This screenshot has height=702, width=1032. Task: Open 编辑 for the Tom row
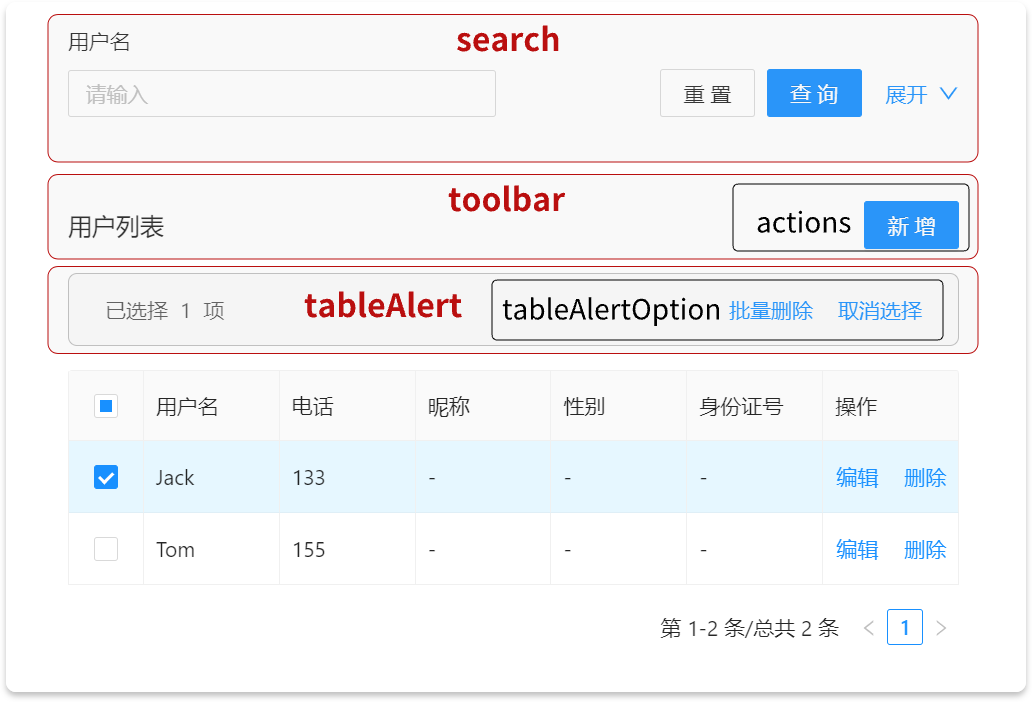point(857,549)
